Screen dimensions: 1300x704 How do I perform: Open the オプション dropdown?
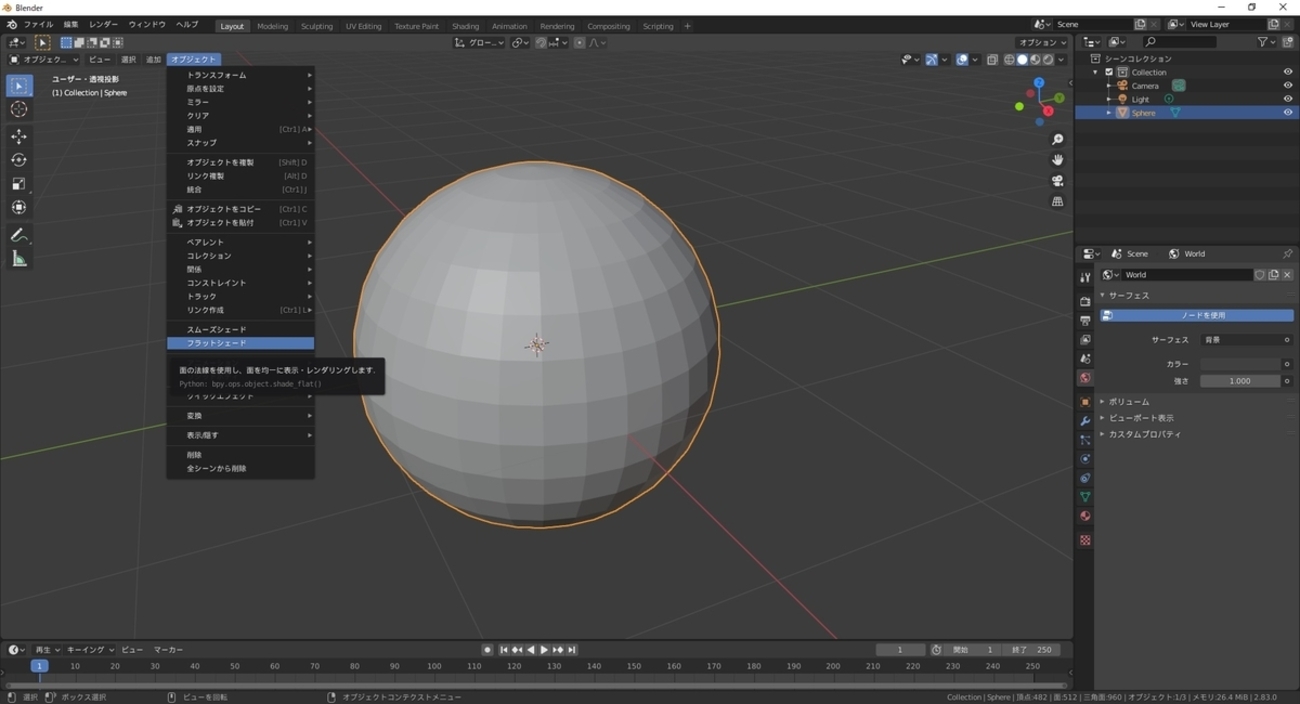[1041, 43]
